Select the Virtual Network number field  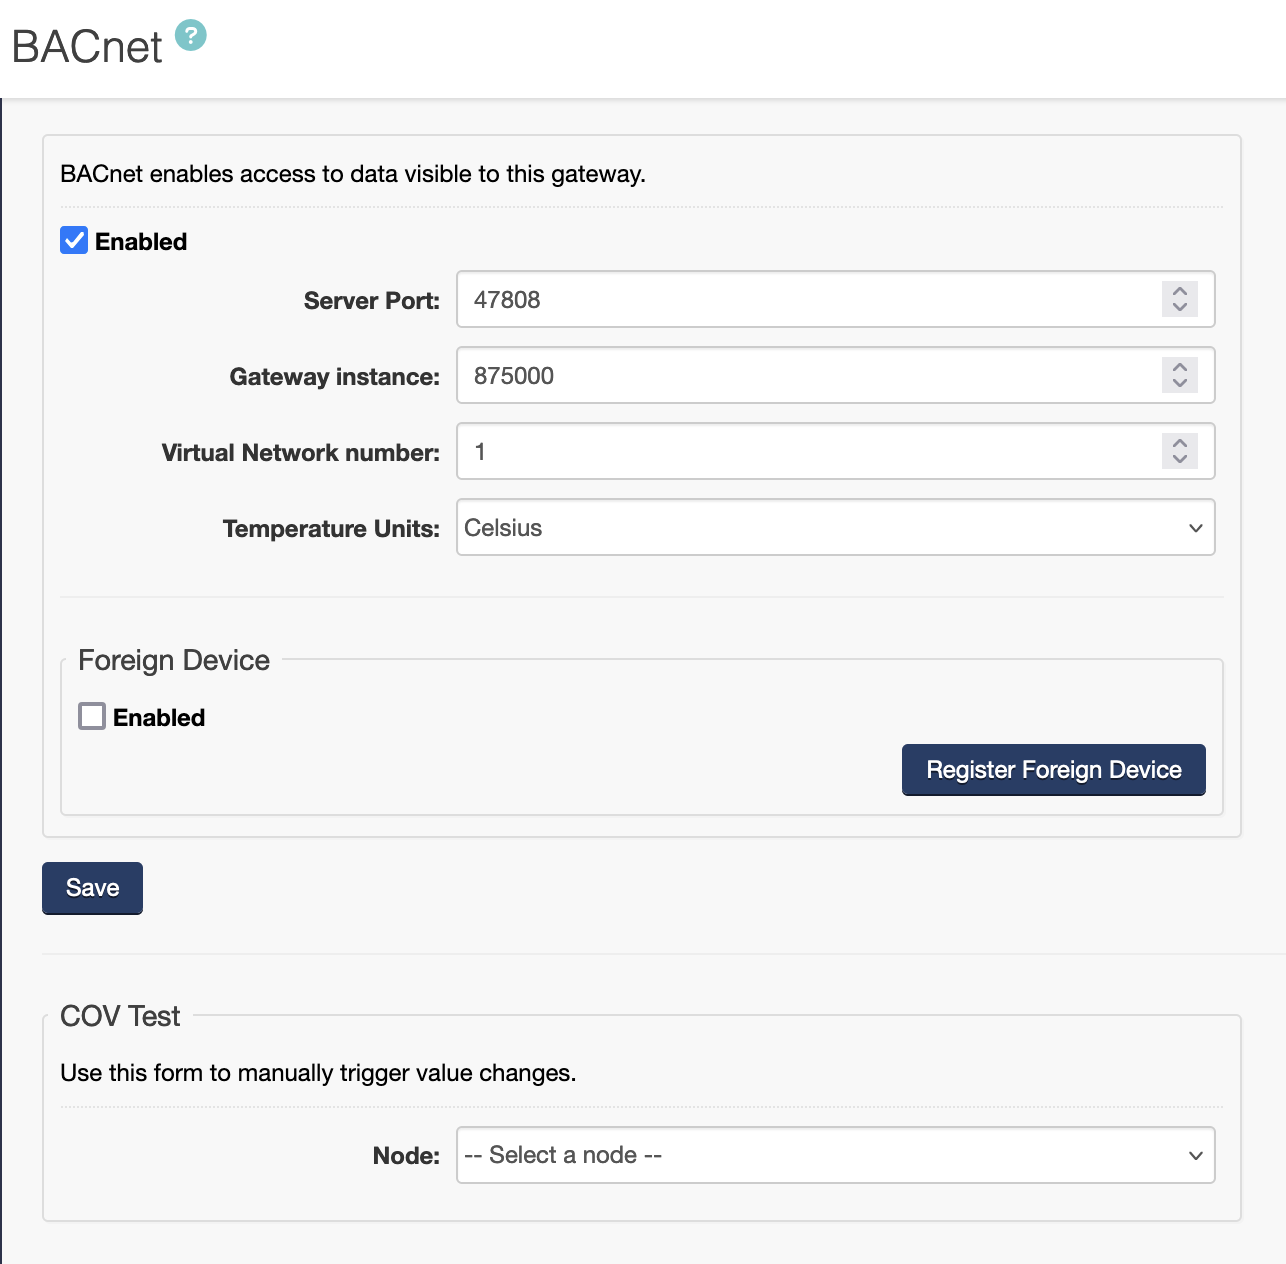tap(800, 451)
